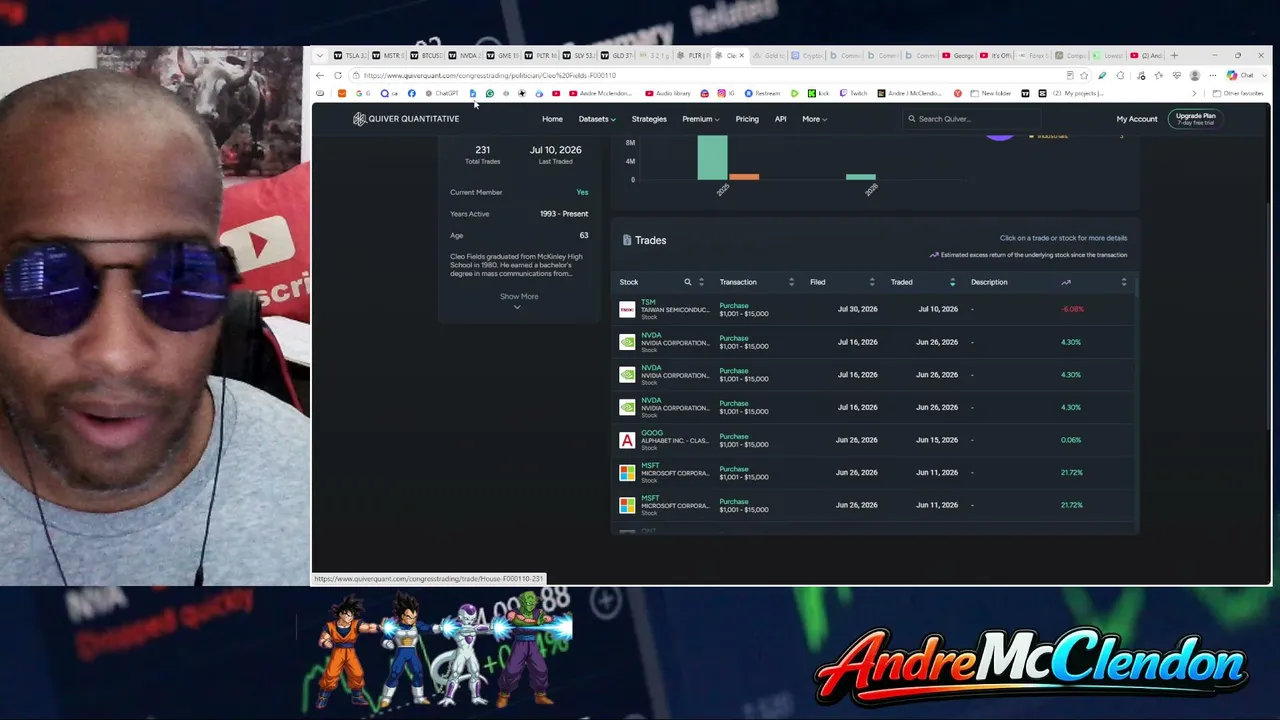Open the My projects bookmark

tap(1070, 94)
